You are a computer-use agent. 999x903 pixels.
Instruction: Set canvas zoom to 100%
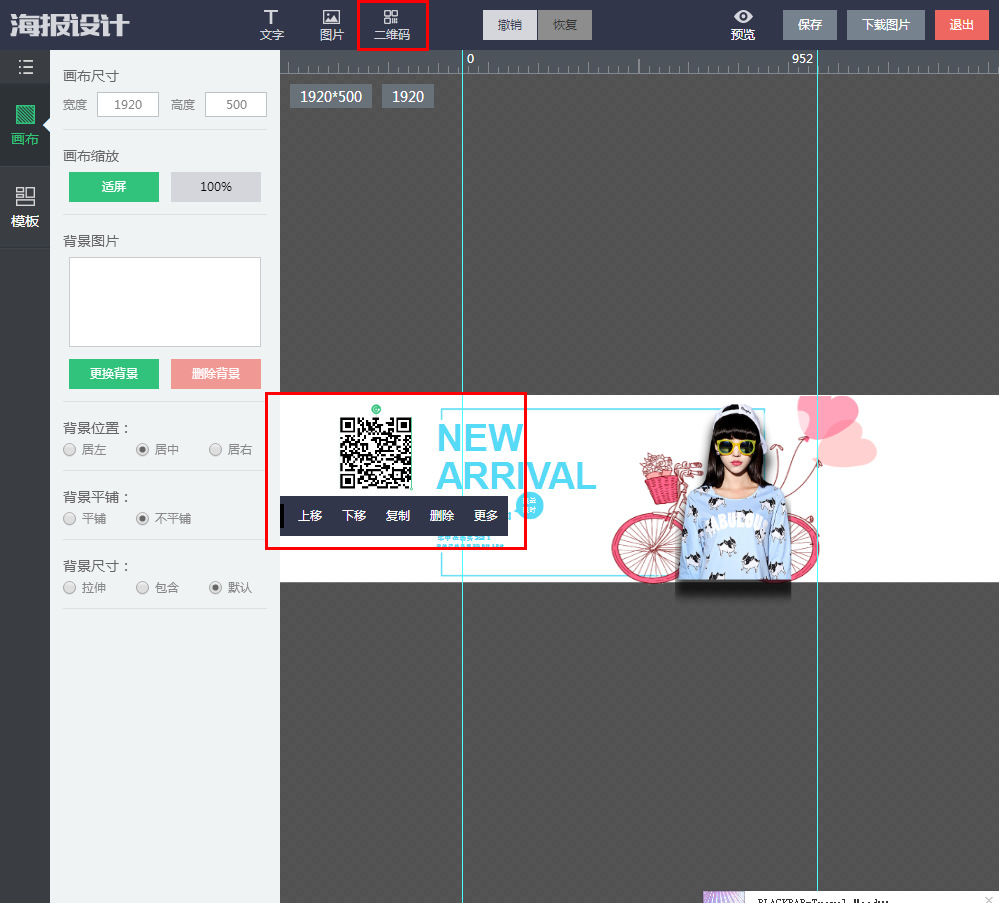[x=216, y=187]
